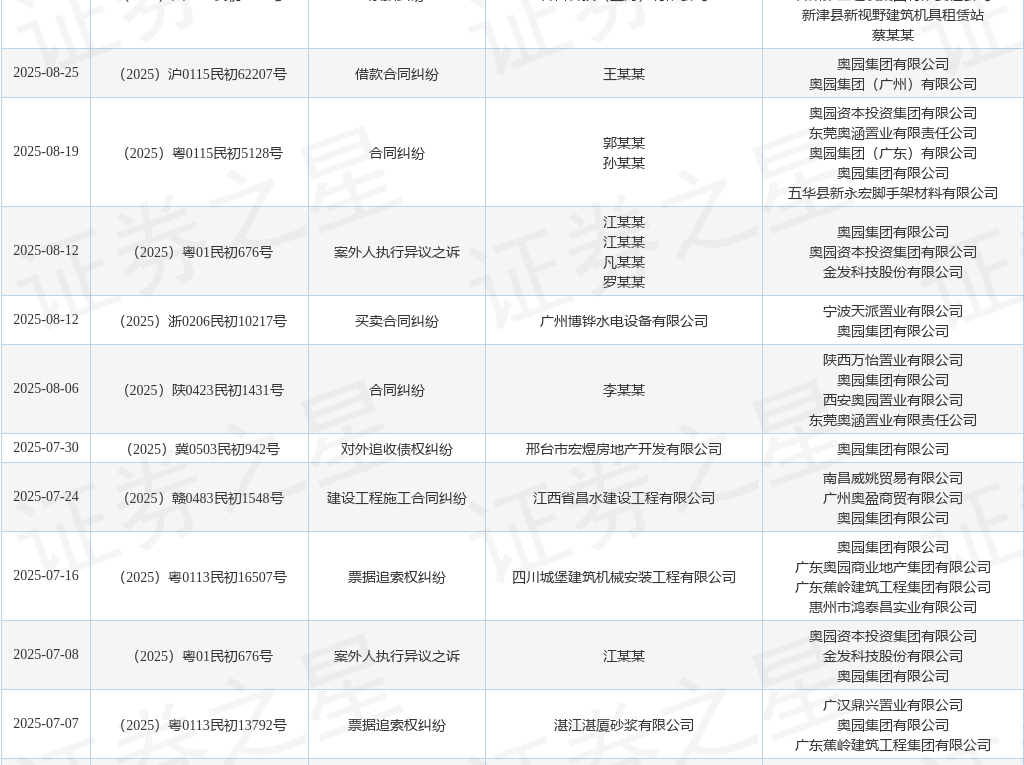Click 江西省昌水建设工程有限公司

point(624,498)
